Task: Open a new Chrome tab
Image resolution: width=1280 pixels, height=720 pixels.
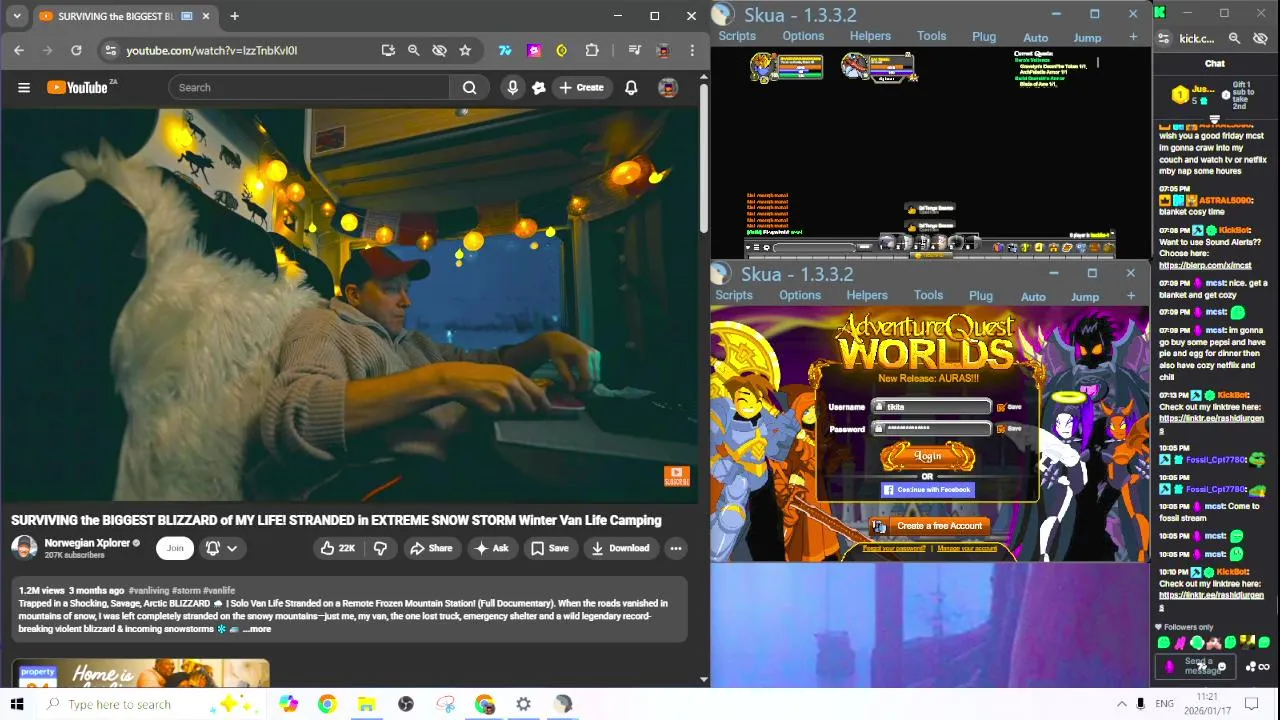Action: tap(234, 16)
